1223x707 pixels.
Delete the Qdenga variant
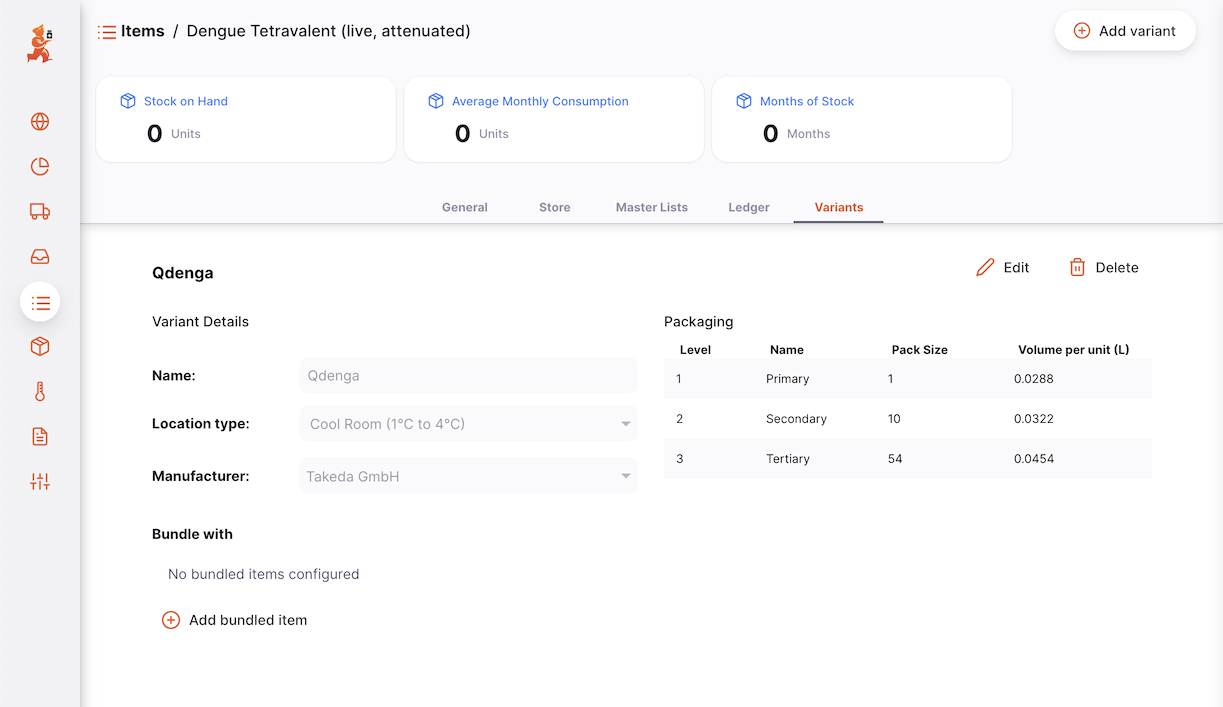(x=1104, y=267)
